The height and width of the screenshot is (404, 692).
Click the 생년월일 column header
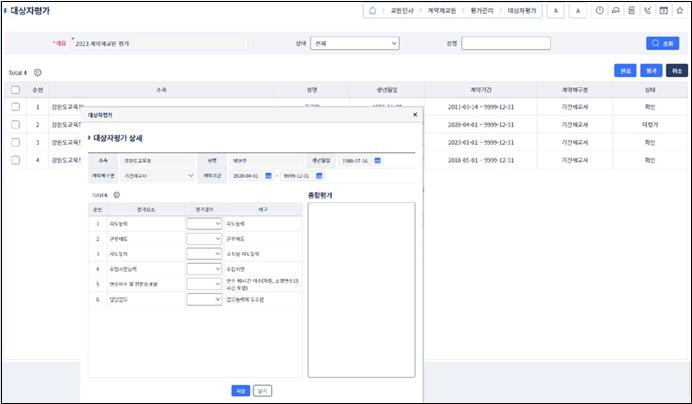click(x=387, y=90)
